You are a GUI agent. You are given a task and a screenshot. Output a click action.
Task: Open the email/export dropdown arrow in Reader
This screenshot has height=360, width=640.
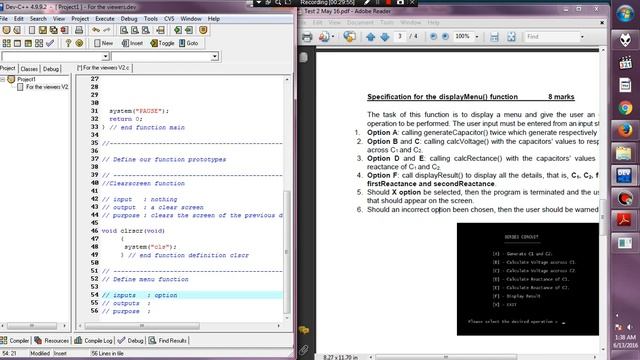[x=333, y=37]
